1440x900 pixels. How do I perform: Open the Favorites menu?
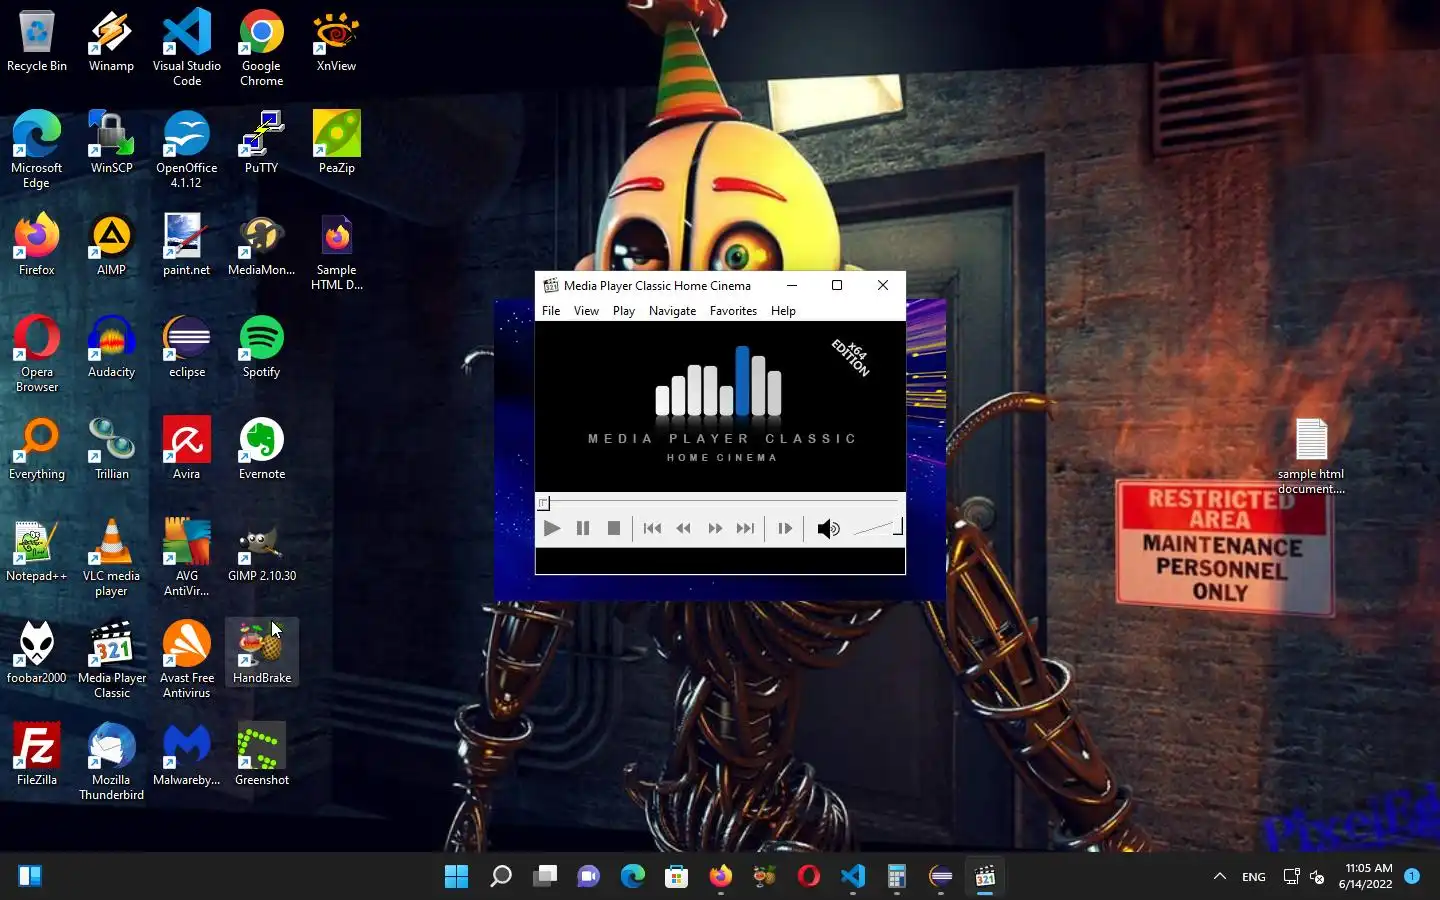click(x=733, y=311)
